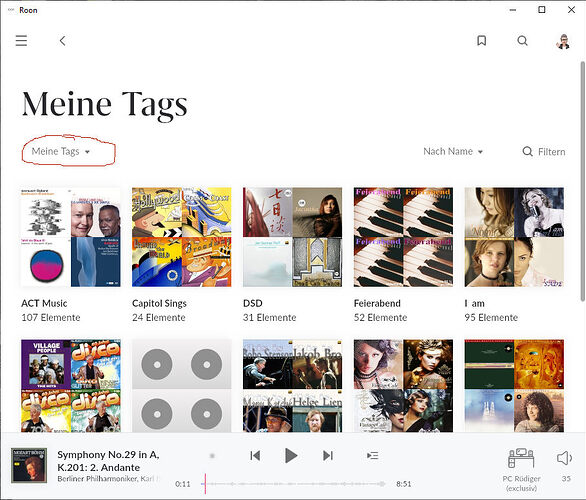Open the masked women portraits tag cover
This screenshot has height=500, width=586.
403,386
